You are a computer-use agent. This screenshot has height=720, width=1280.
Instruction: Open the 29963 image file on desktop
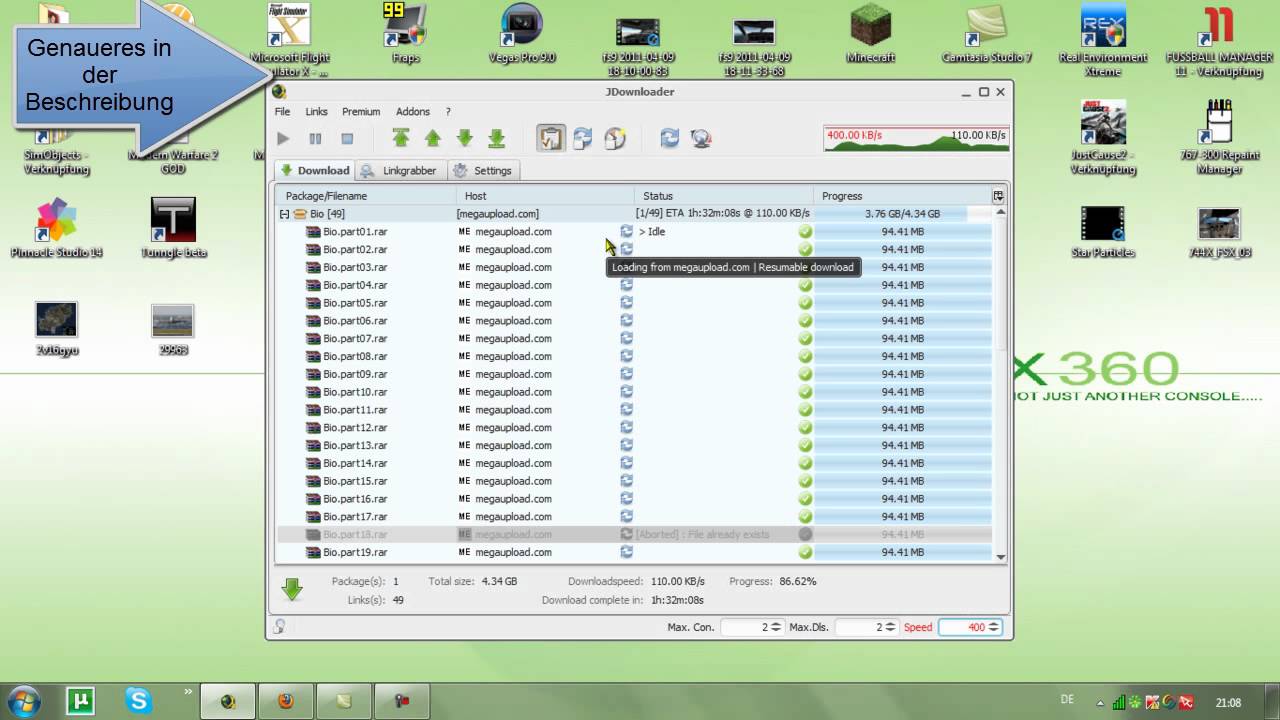pos(173,329)
